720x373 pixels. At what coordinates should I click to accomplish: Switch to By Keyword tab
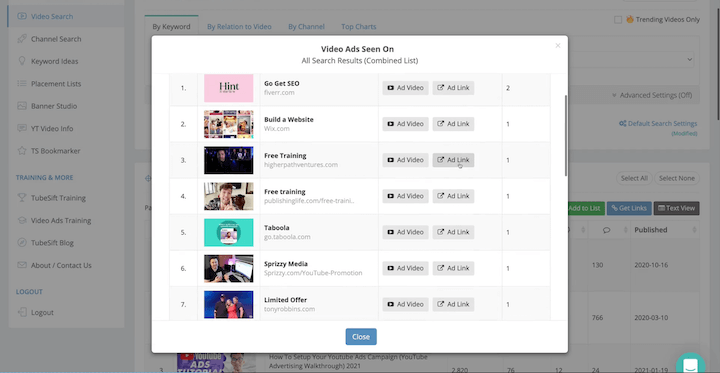(171, 27)
